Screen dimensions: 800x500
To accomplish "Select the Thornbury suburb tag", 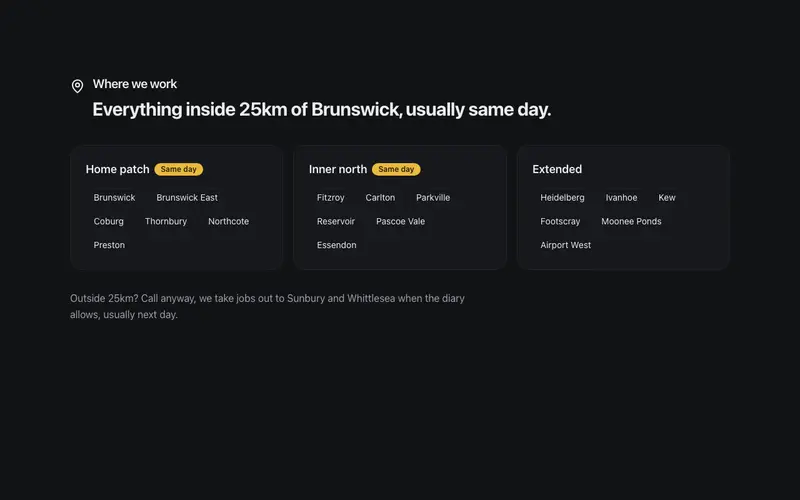I will pos(166,221).
